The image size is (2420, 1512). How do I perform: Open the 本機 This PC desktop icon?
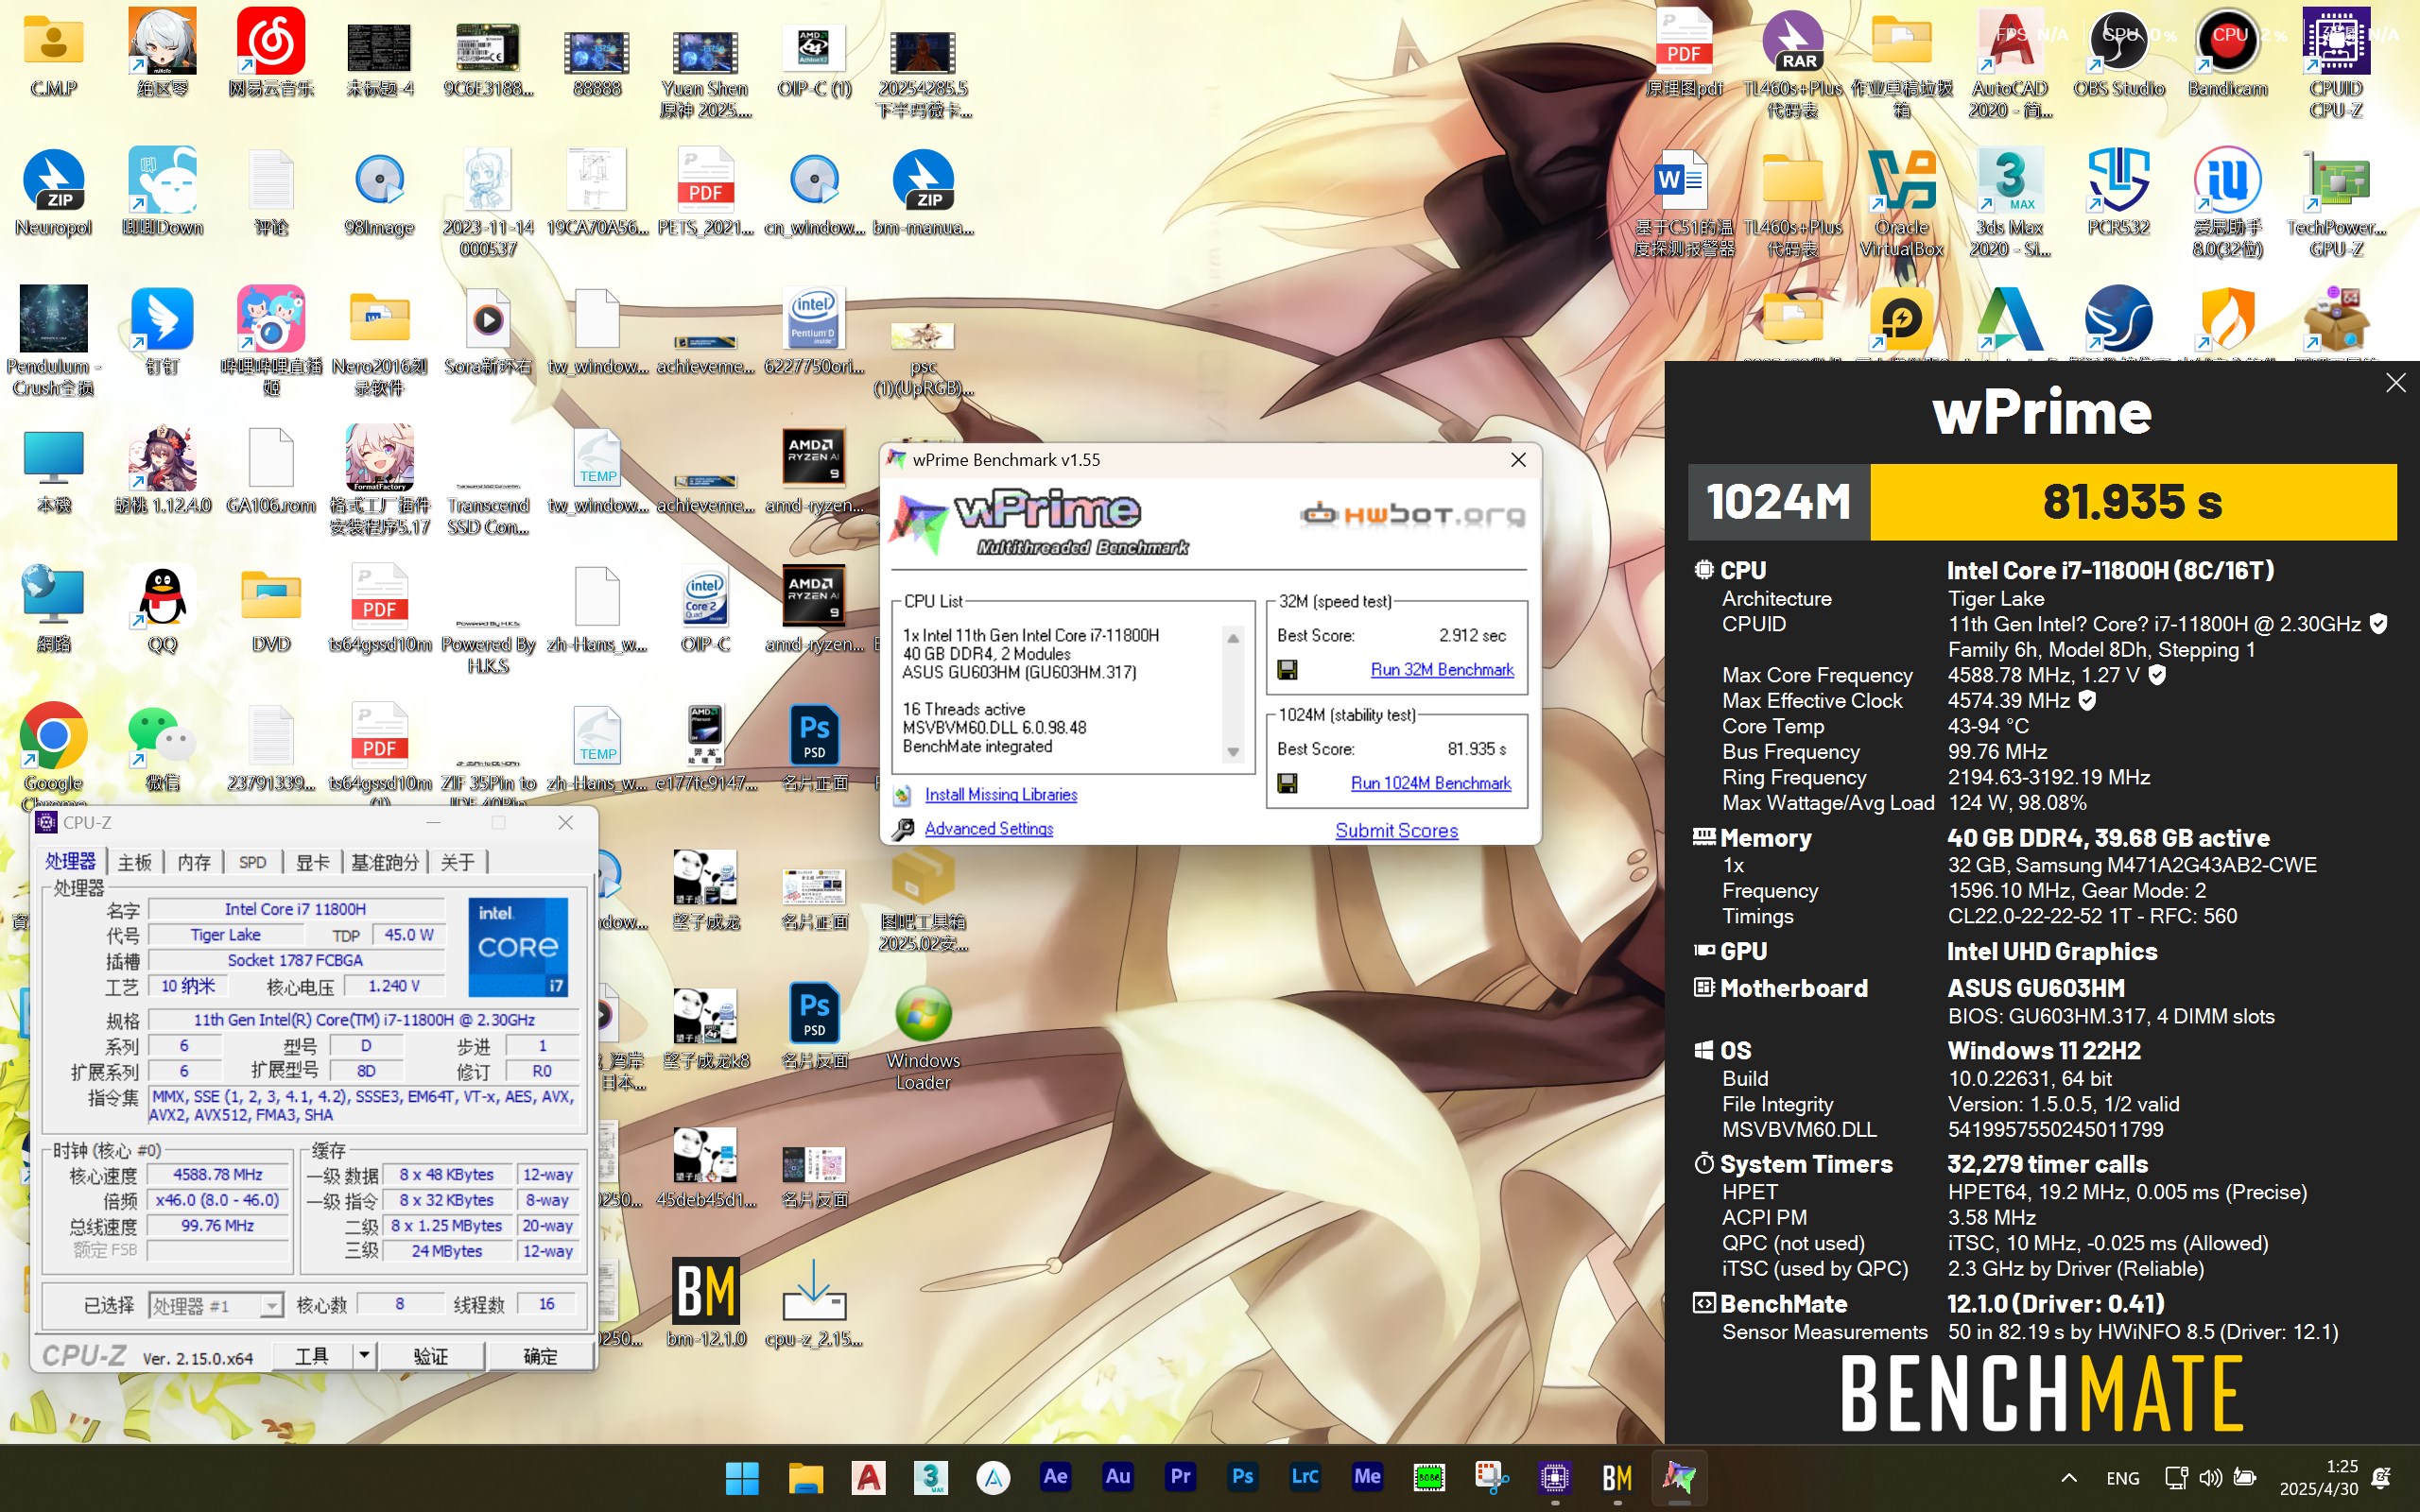53,470
